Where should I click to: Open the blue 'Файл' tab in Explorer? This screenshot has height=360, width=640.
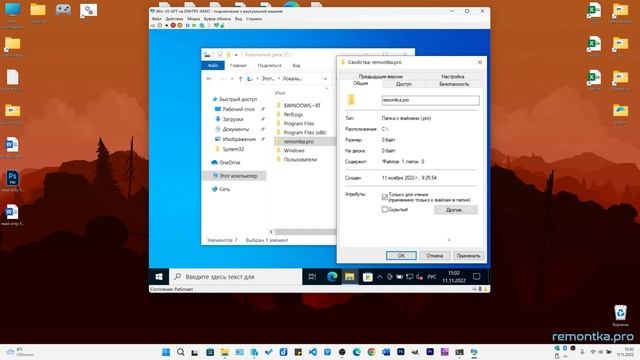pos(213,65)
